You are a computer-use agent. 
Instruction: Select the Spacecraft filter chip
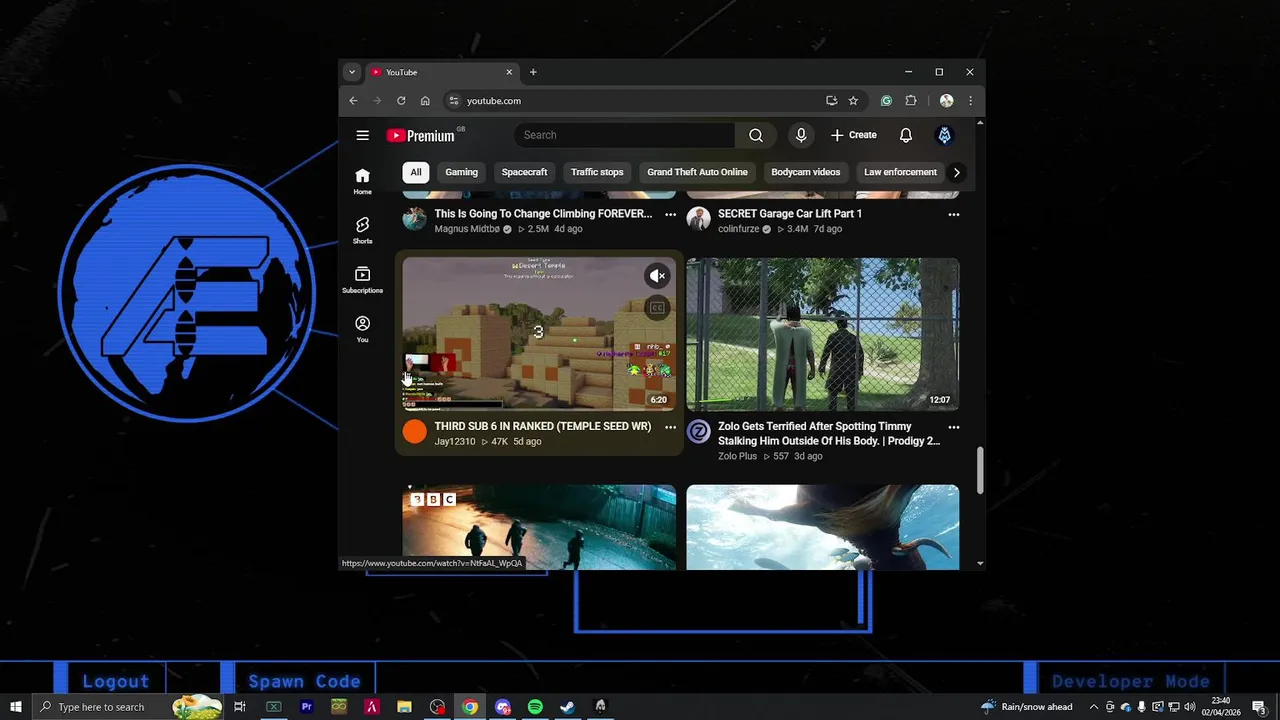point(524,172)
